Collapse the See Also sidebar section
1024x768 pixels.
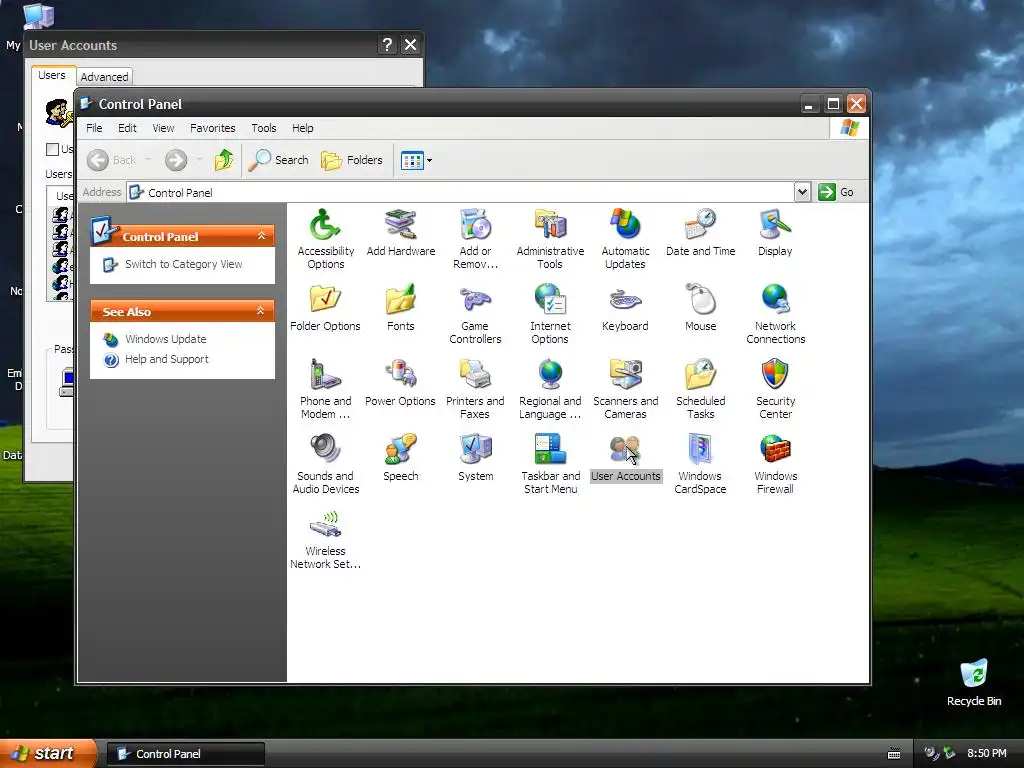click(x=261, y=311)
